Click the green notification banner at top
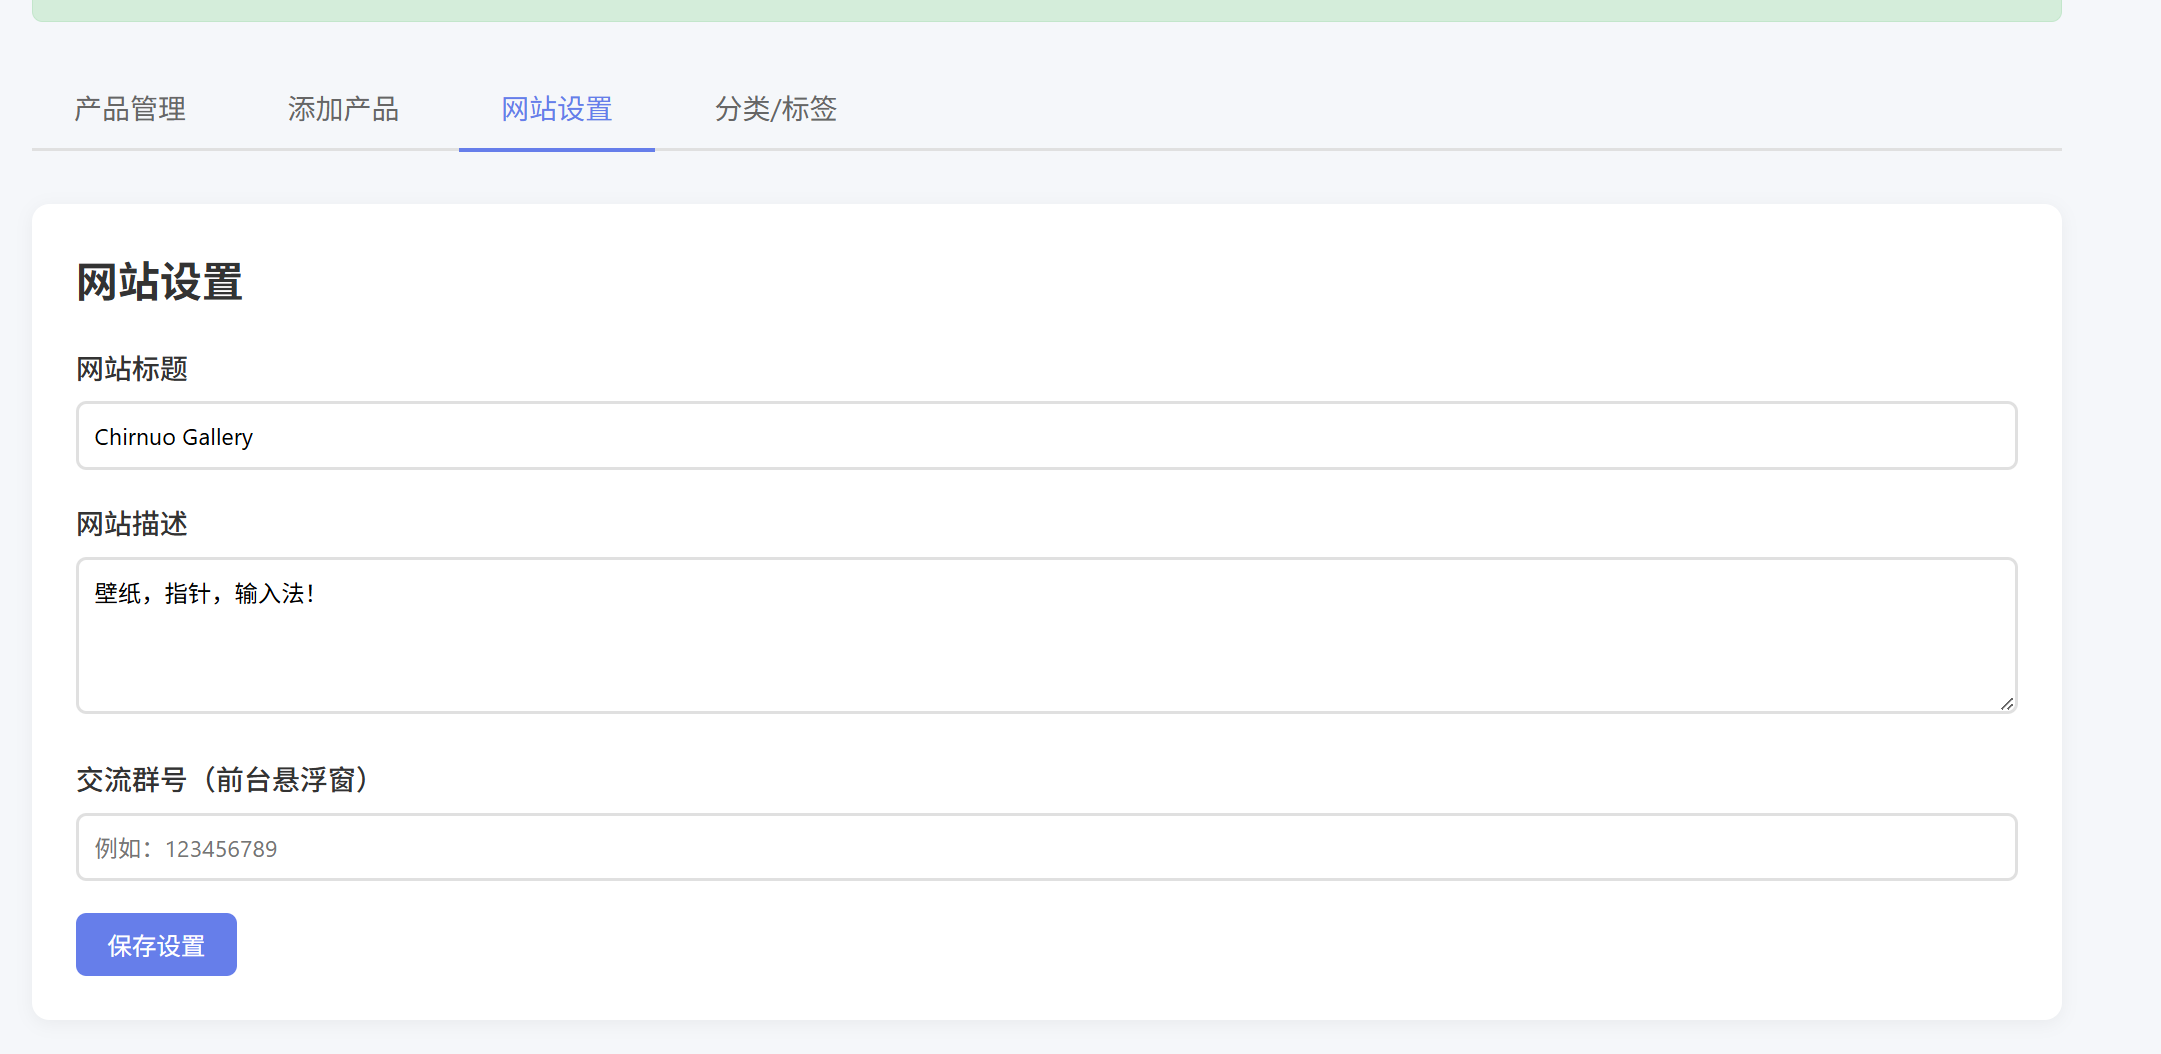This screenshot has width=2161, height=1054. [1046, 10]
